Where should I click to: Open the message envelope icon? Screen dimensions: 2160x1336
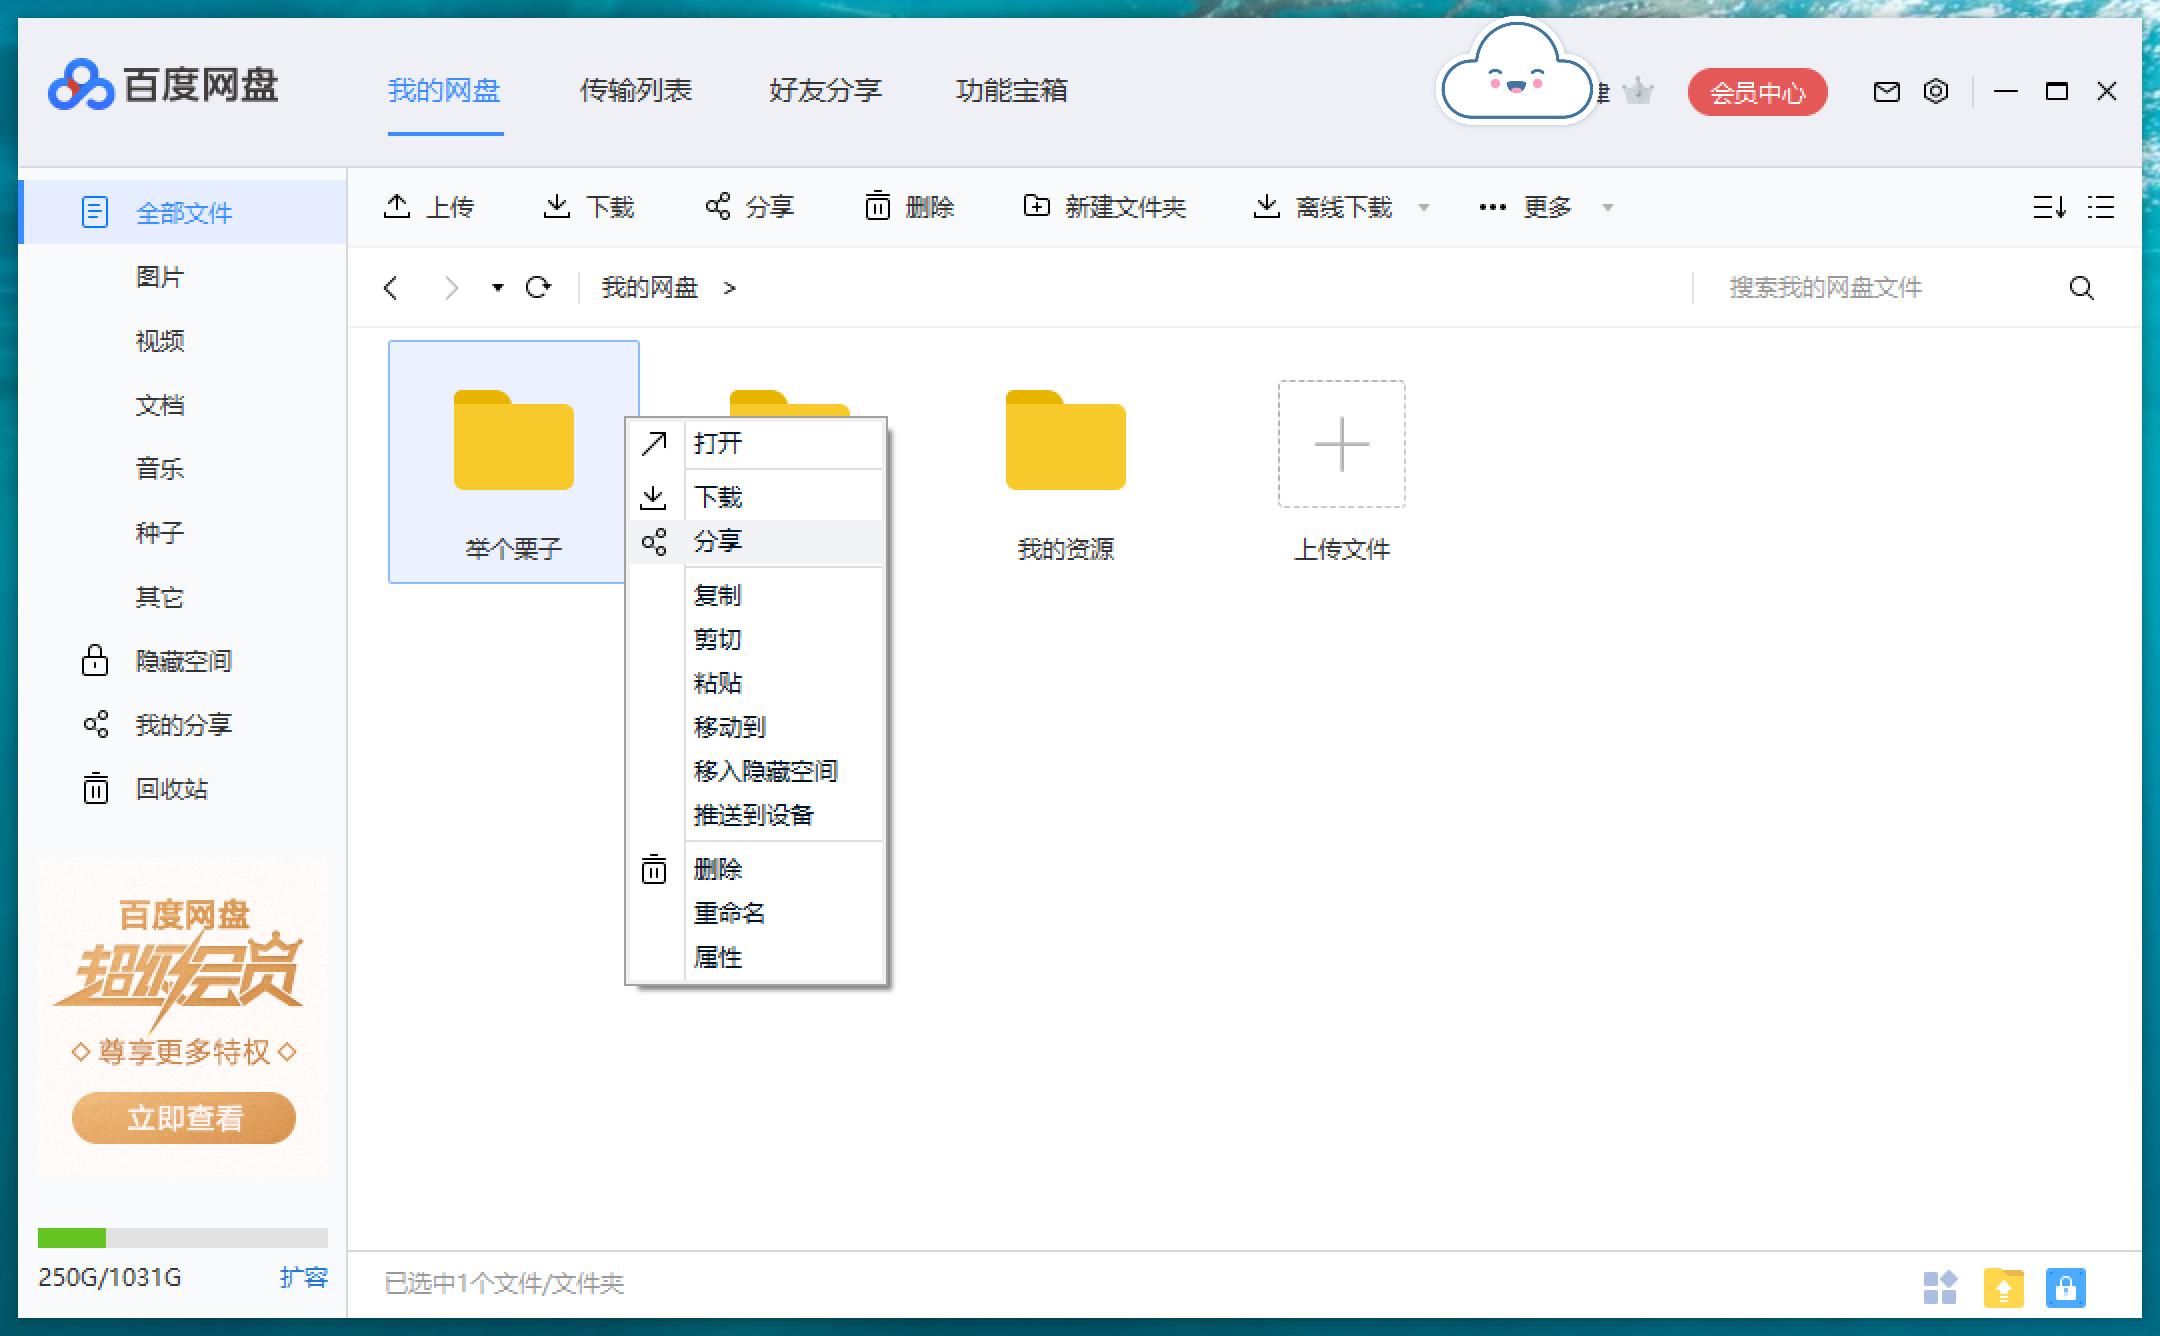click(1886, 91)
